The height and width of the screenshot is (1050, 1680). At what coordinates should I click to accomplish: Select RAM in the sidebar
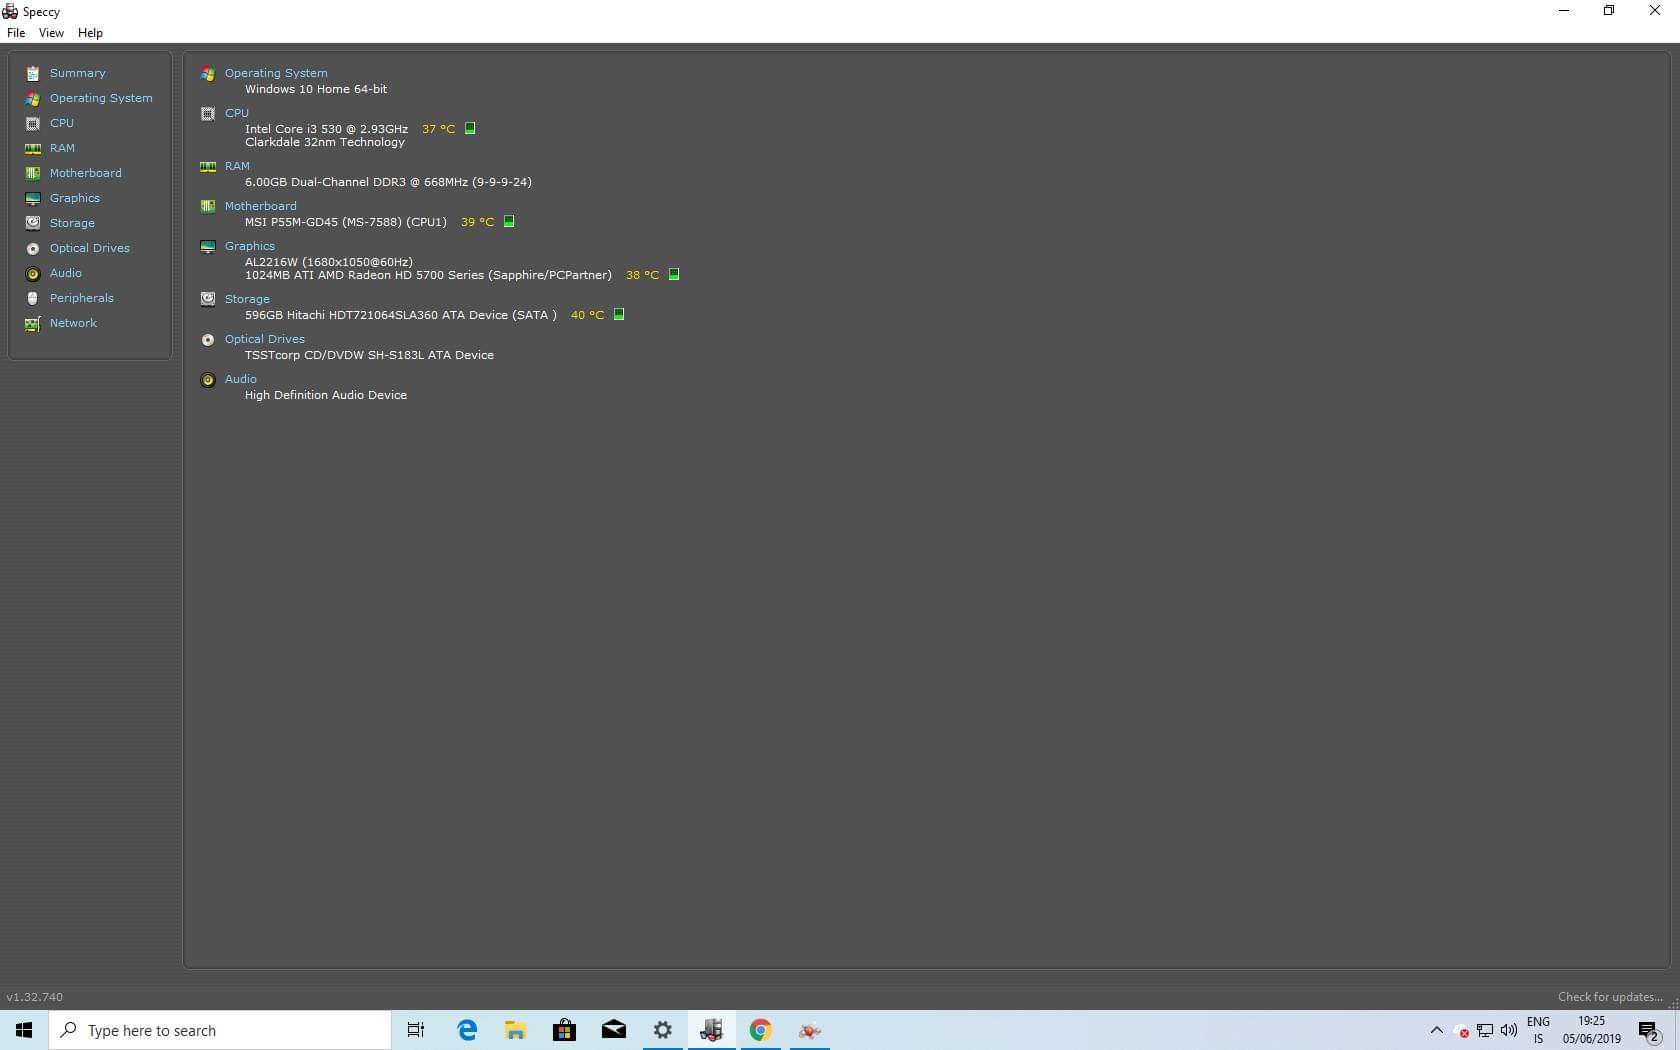62,148
